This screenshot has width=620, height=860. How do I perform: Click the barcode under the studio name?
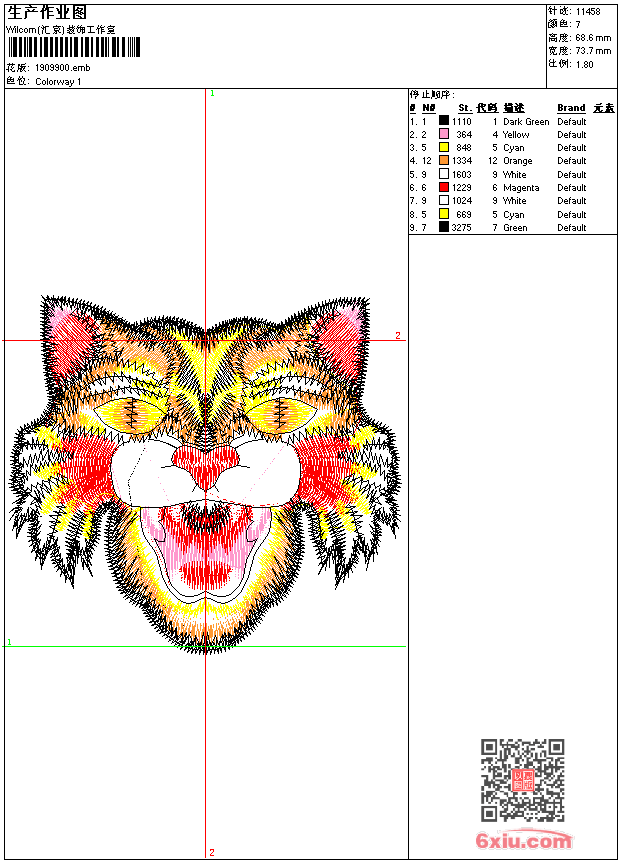click(74, 47)
